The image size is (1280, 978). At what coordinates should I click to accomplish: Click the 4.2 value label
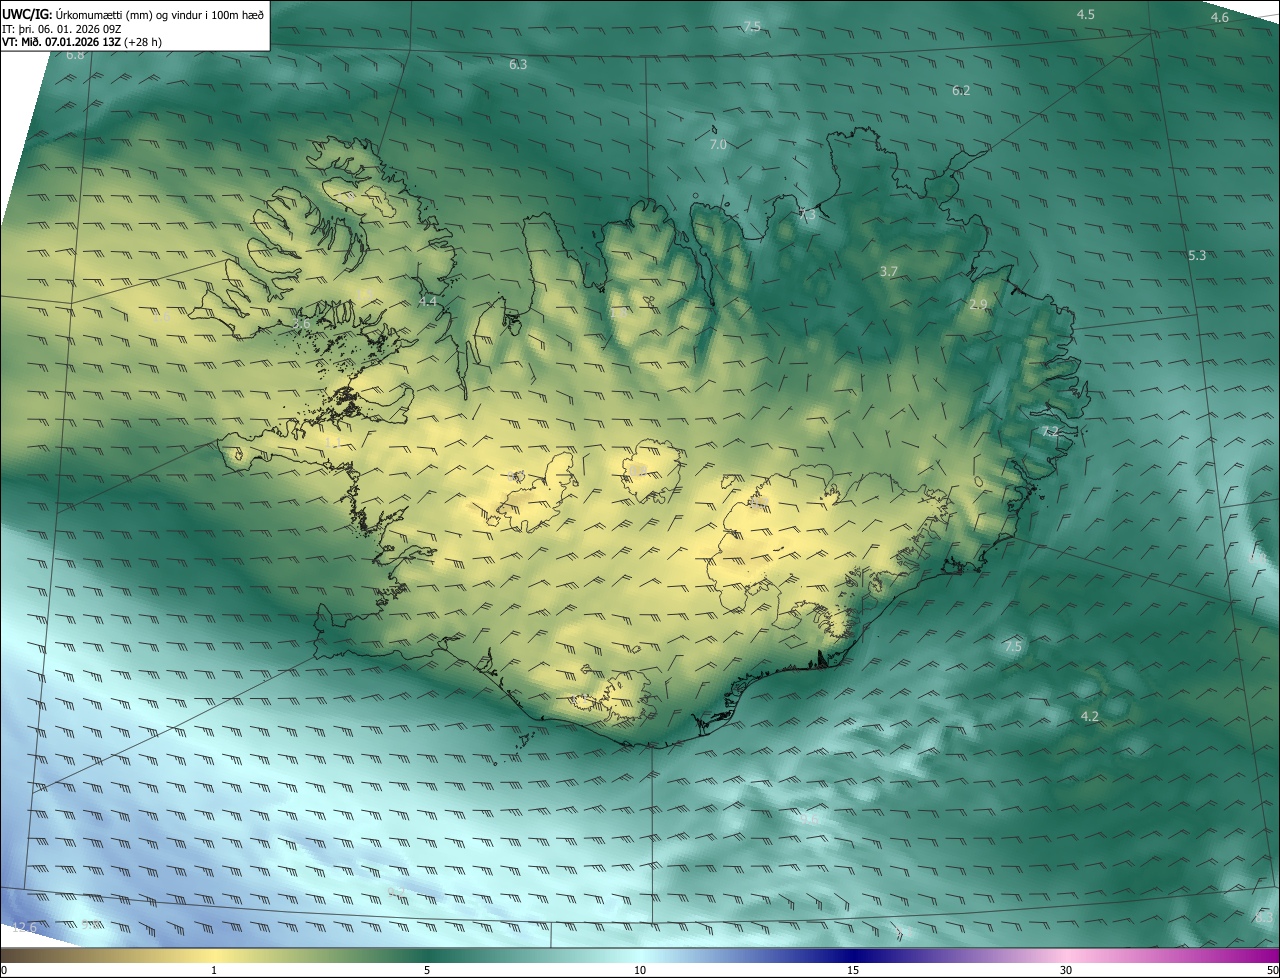point(1090,717)
